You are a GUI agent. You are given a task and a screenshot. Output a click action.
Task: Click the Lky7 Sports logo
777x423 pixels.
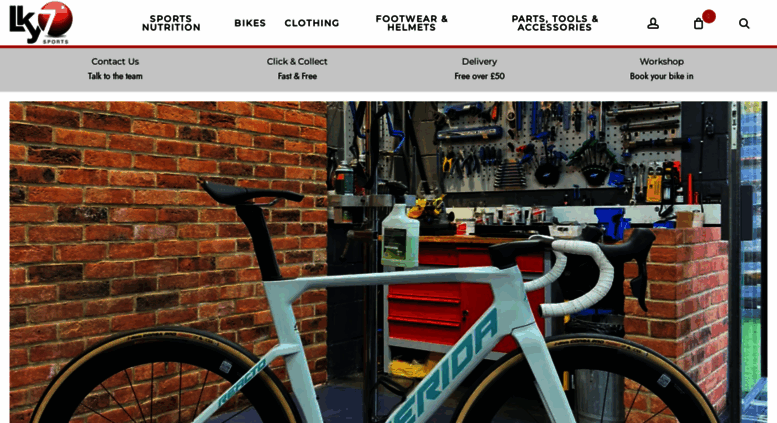pyautogui.click(x=41, y=23)
